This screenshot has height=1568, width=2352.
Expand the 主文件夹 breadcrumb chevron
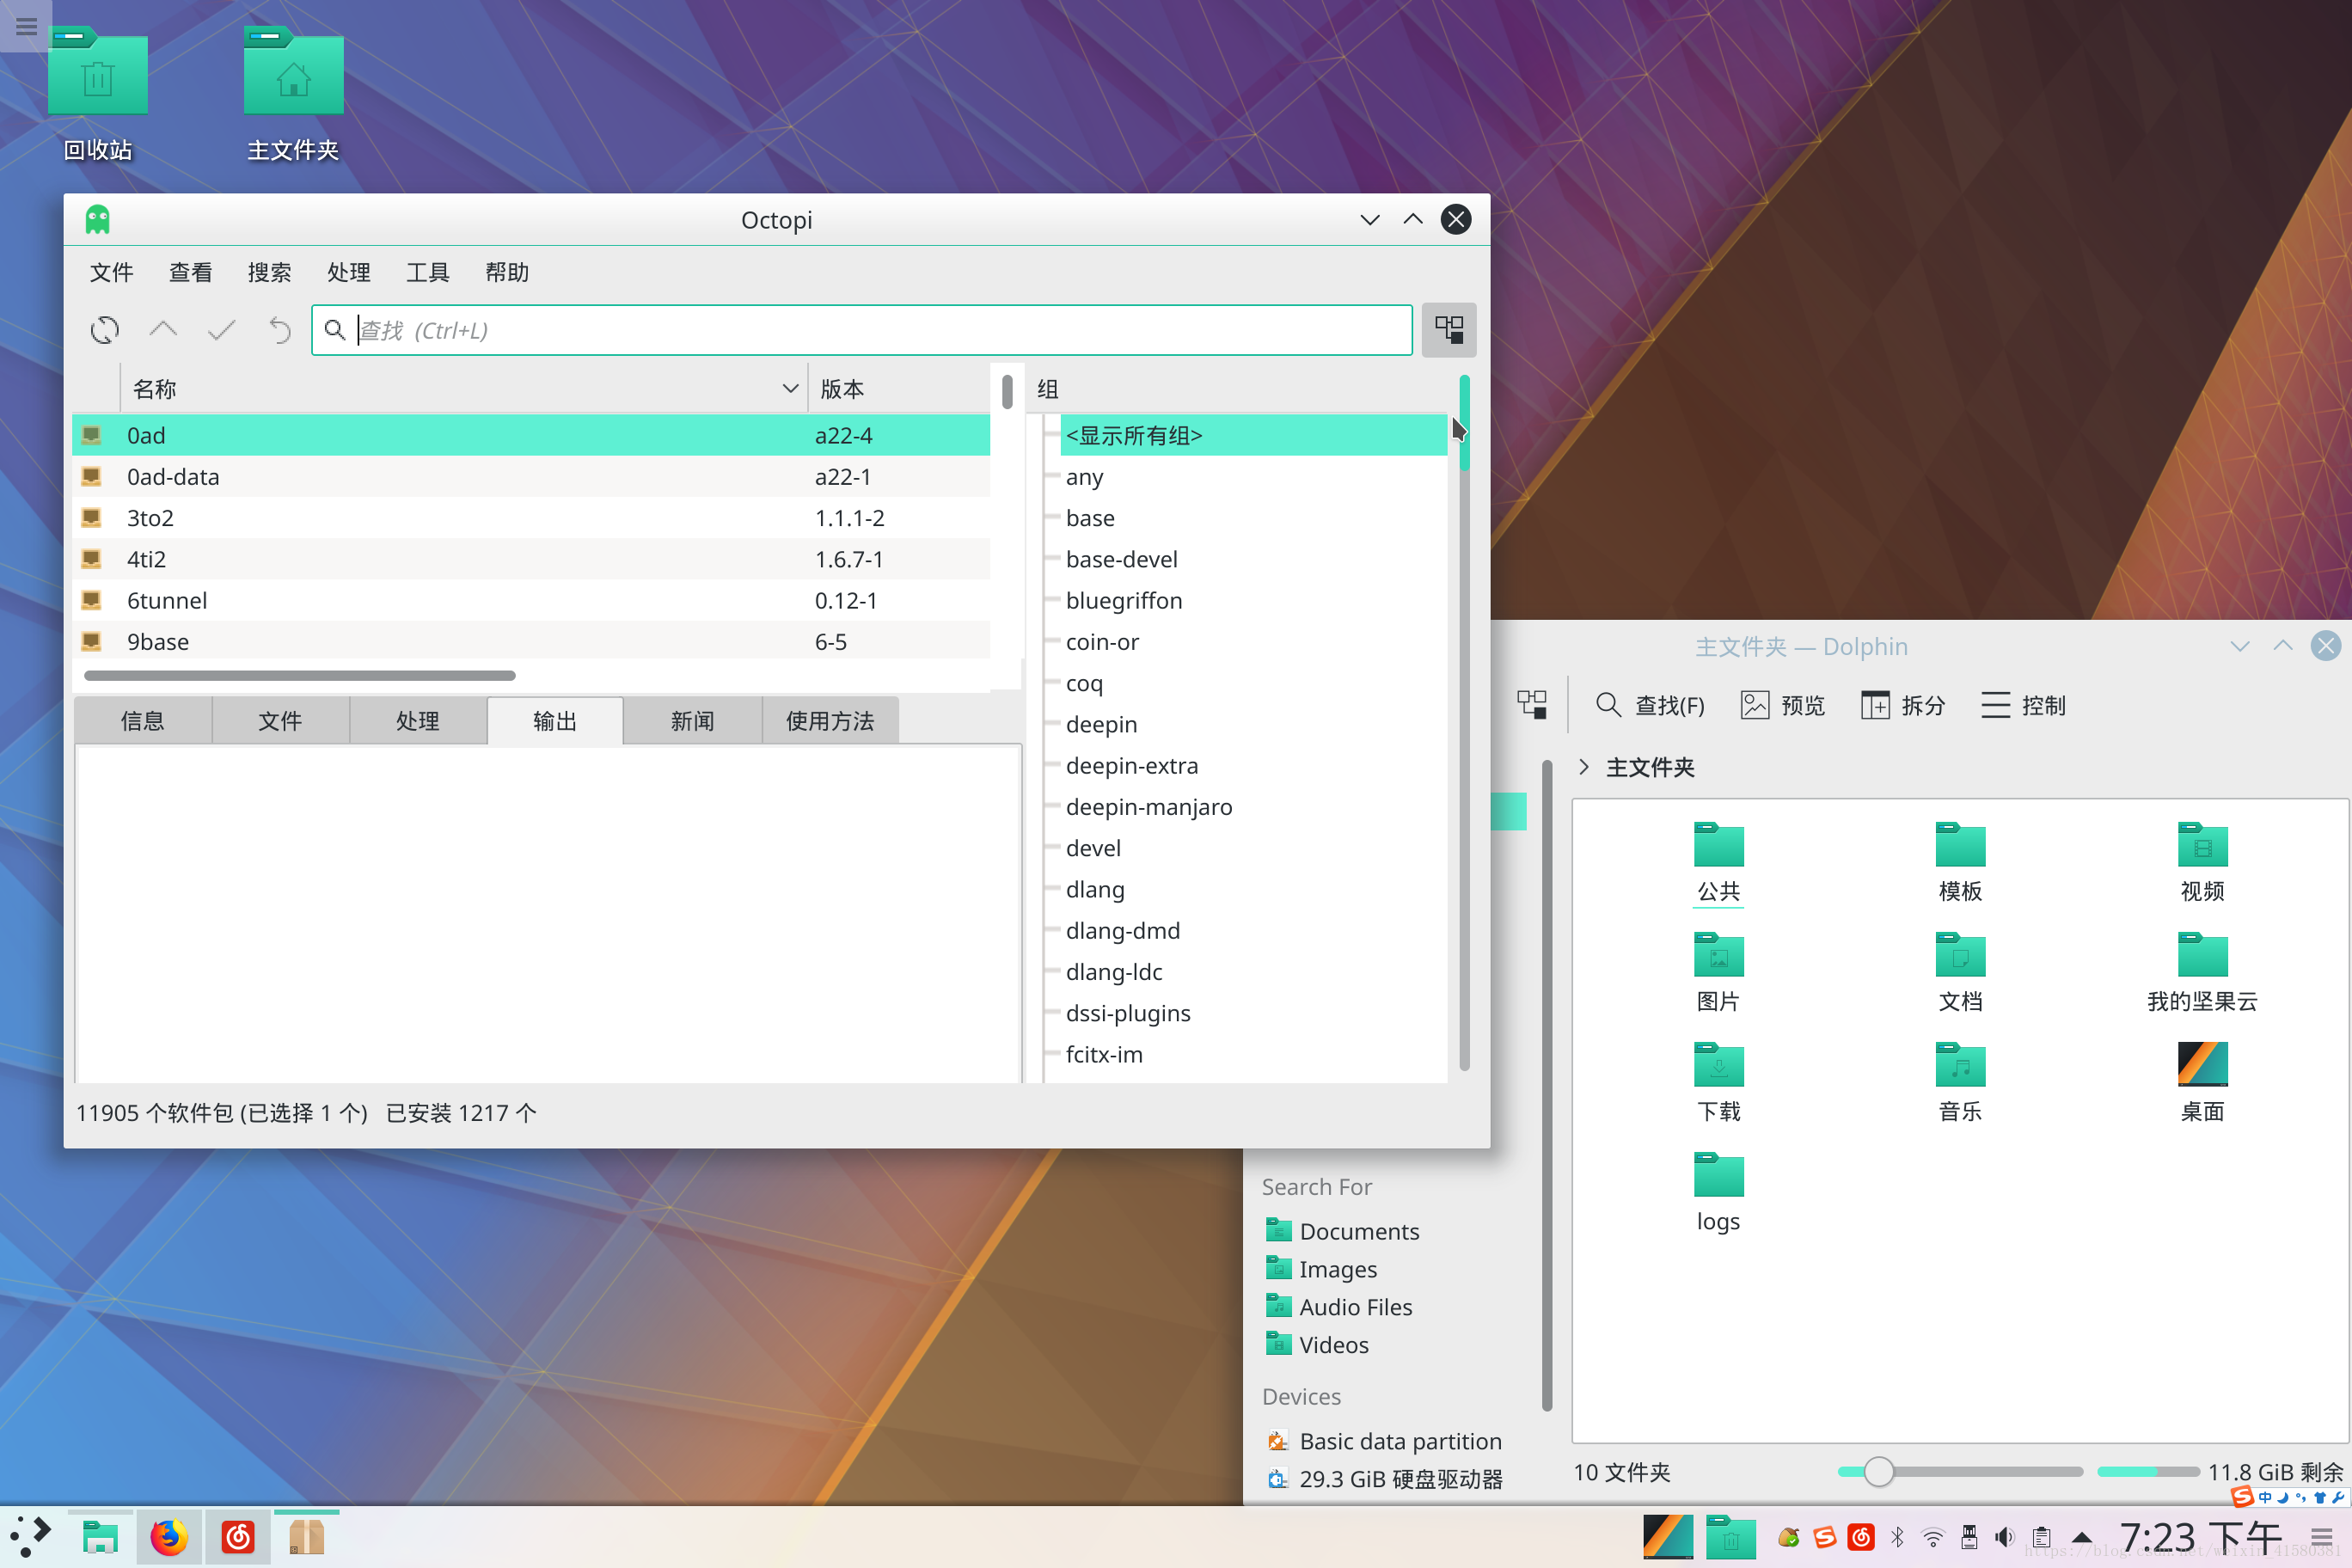1584,767
